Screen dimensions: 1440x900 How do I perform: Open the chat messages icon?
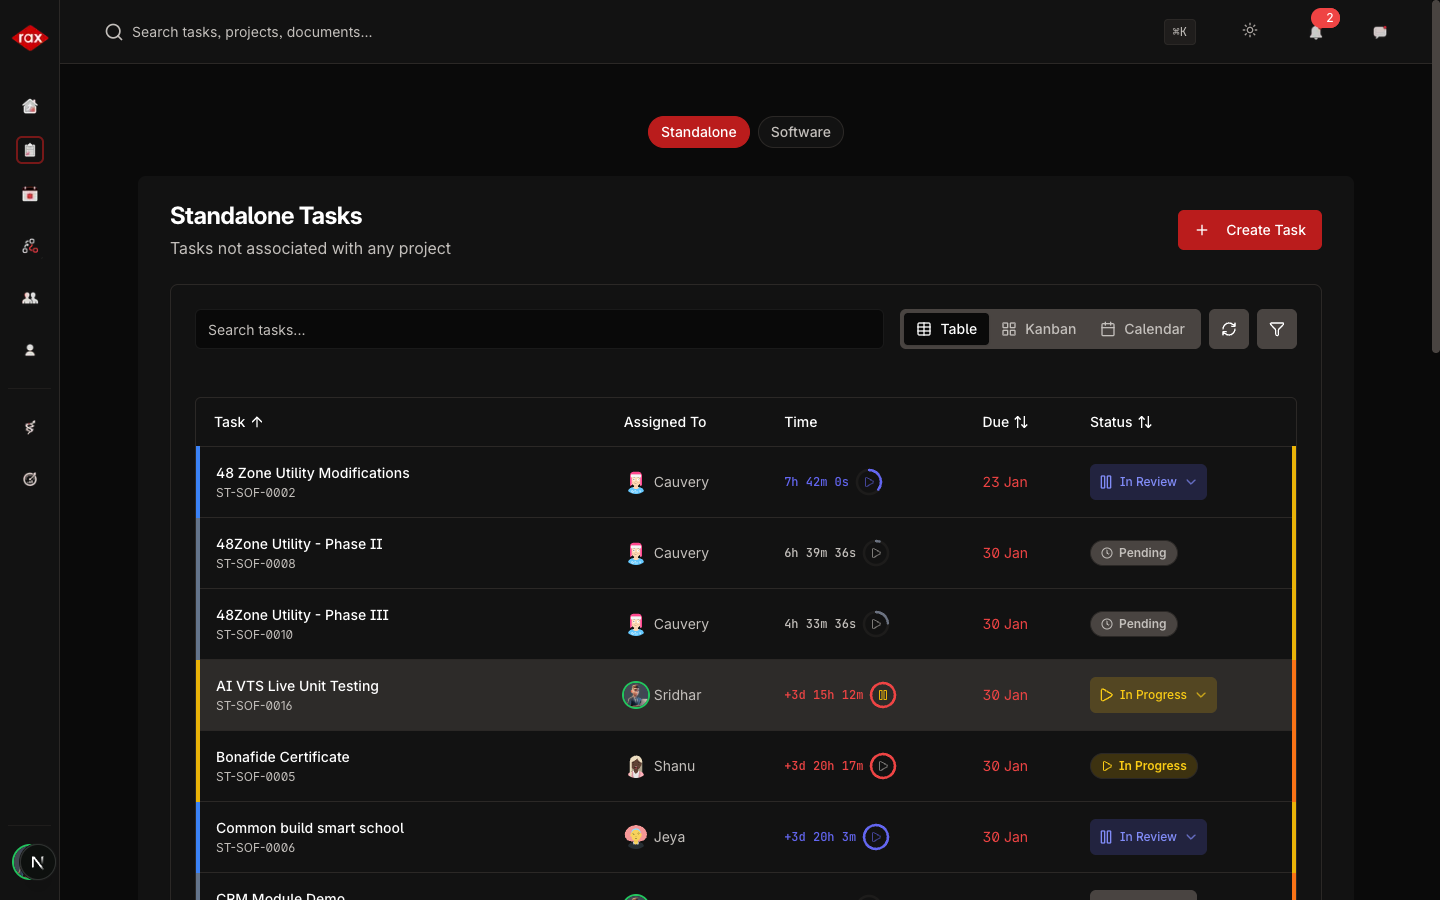click(x=1380, y=32)
